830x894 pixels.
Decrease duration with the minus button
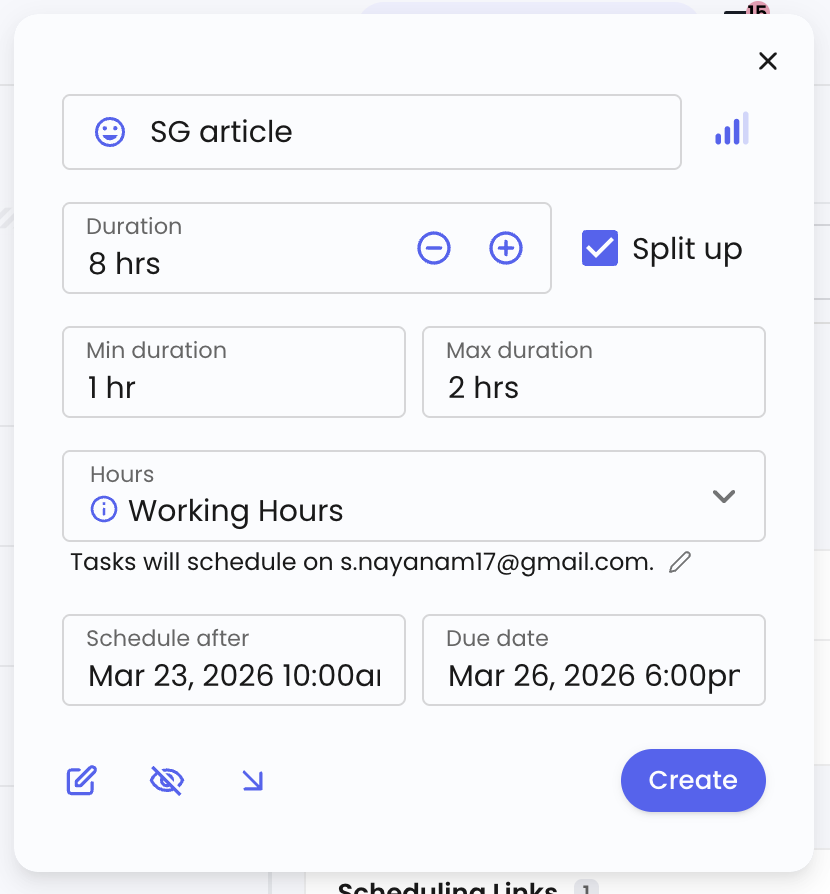coord(434,248)
